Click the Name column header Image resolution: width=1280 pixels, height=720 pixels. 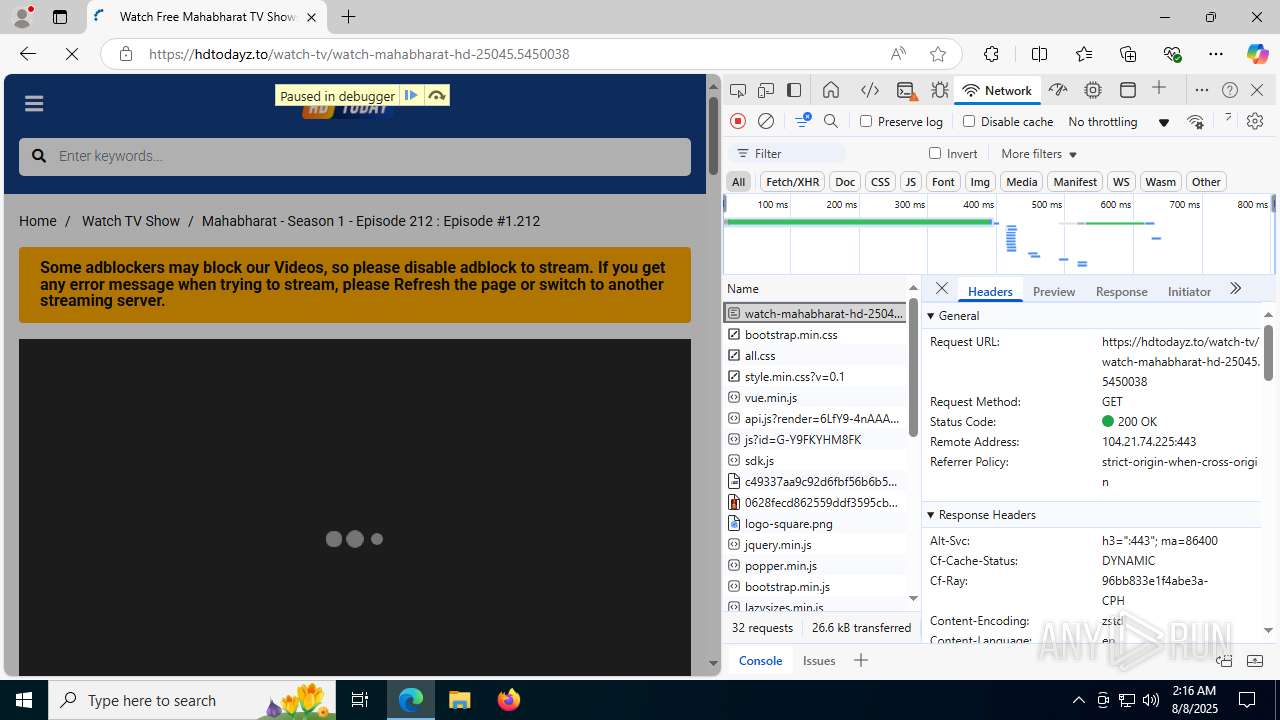point(815,288)
